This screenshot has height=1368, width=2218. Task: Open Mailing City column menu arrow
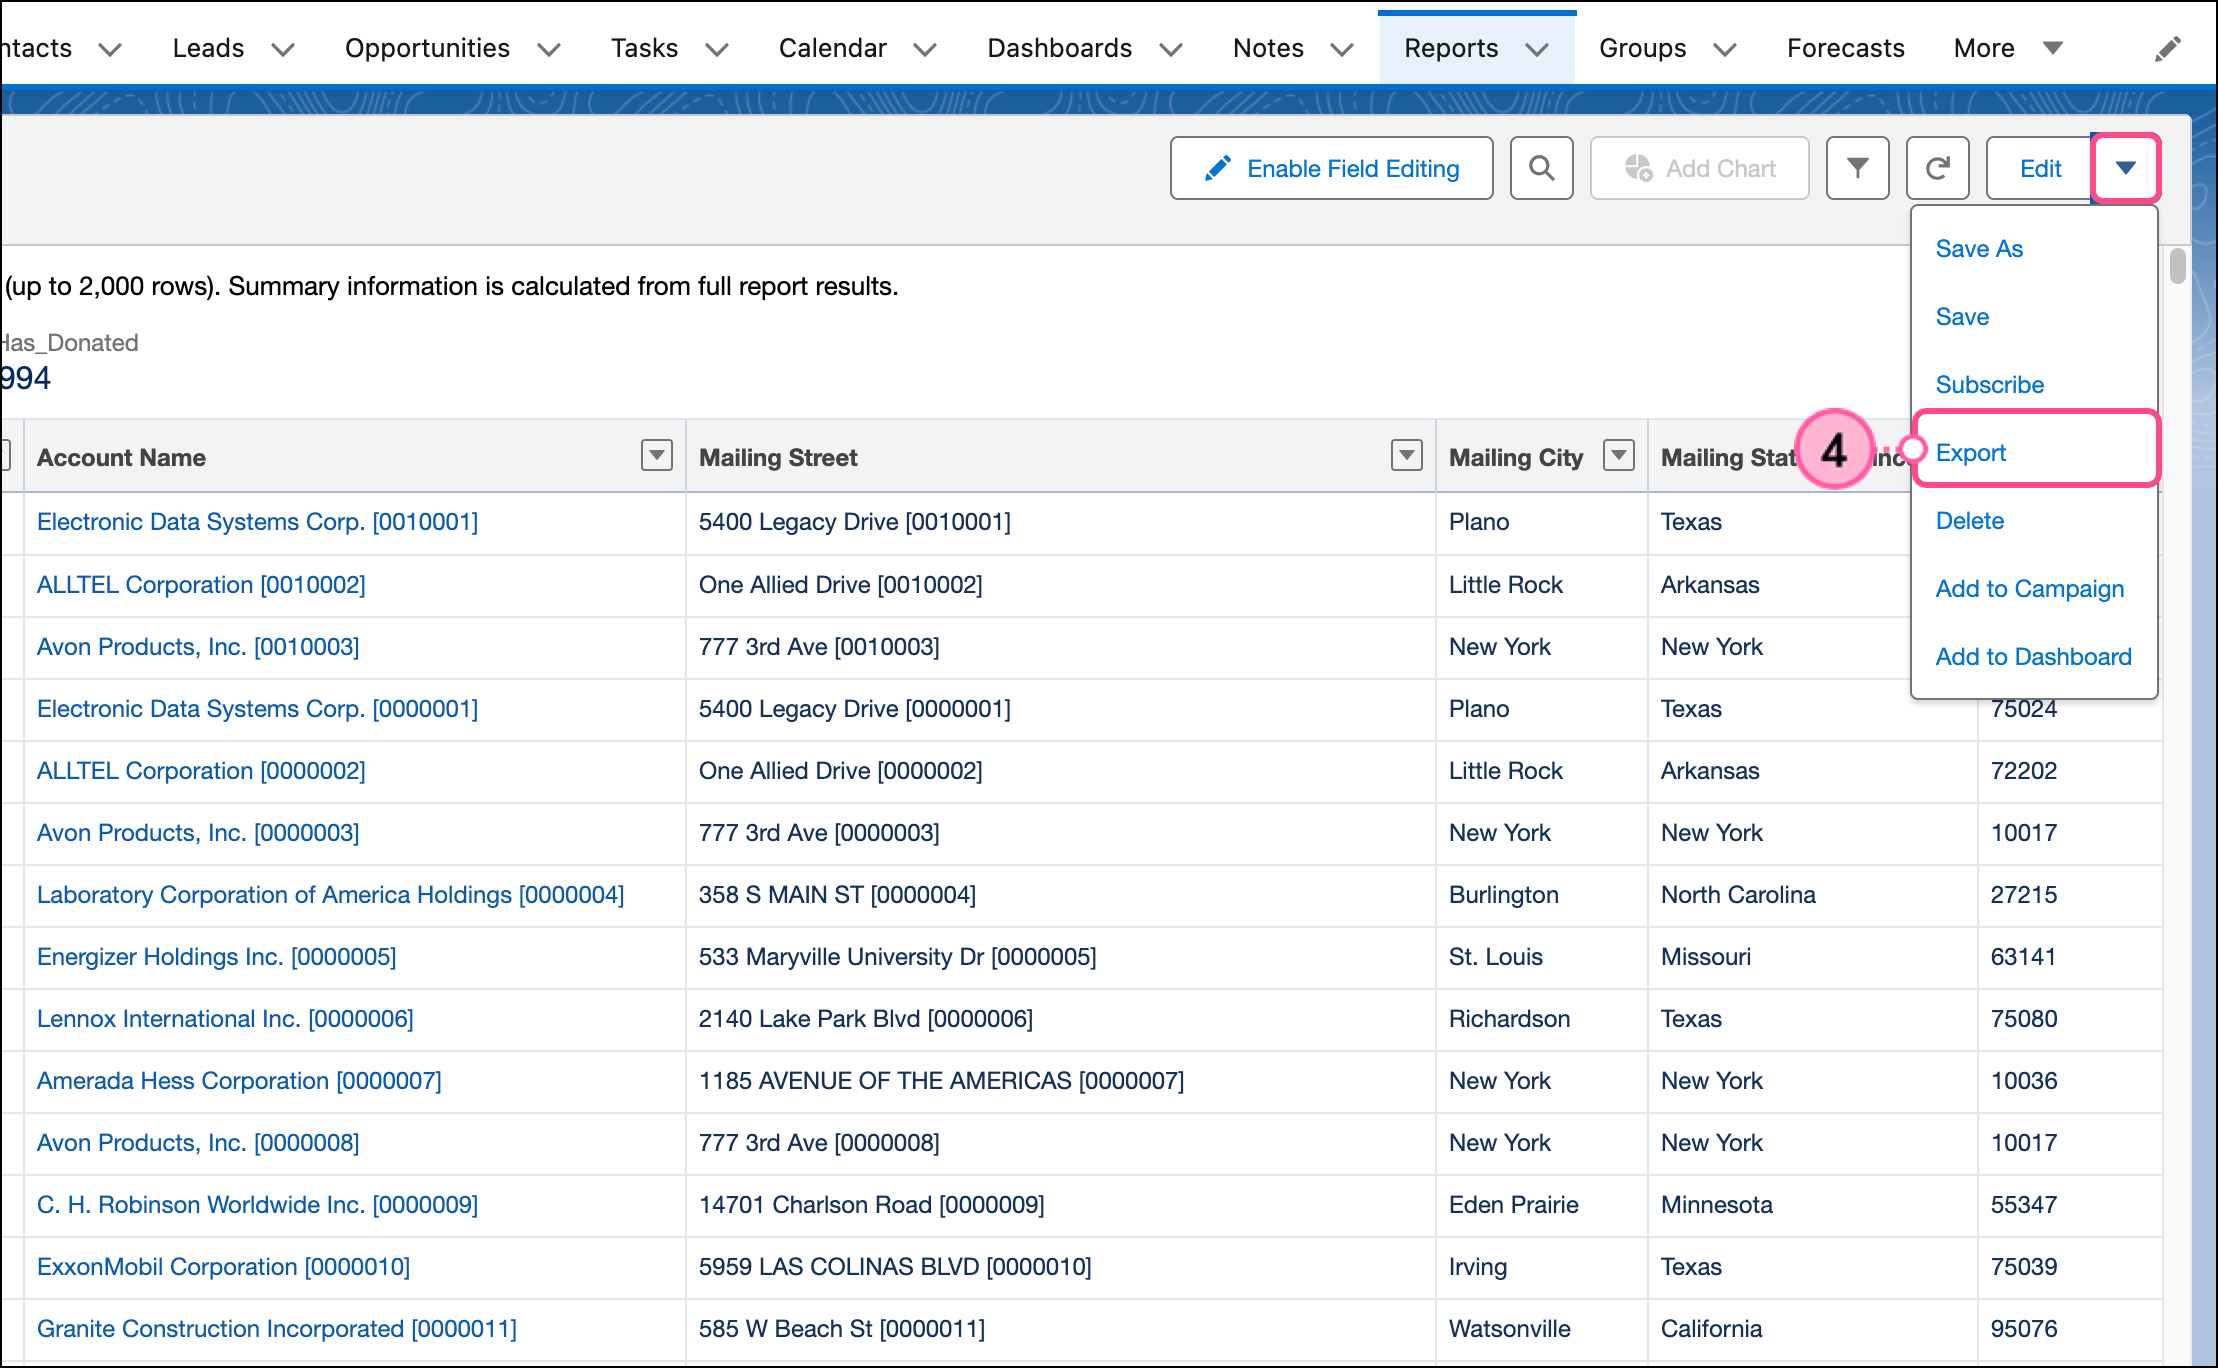1618,455
